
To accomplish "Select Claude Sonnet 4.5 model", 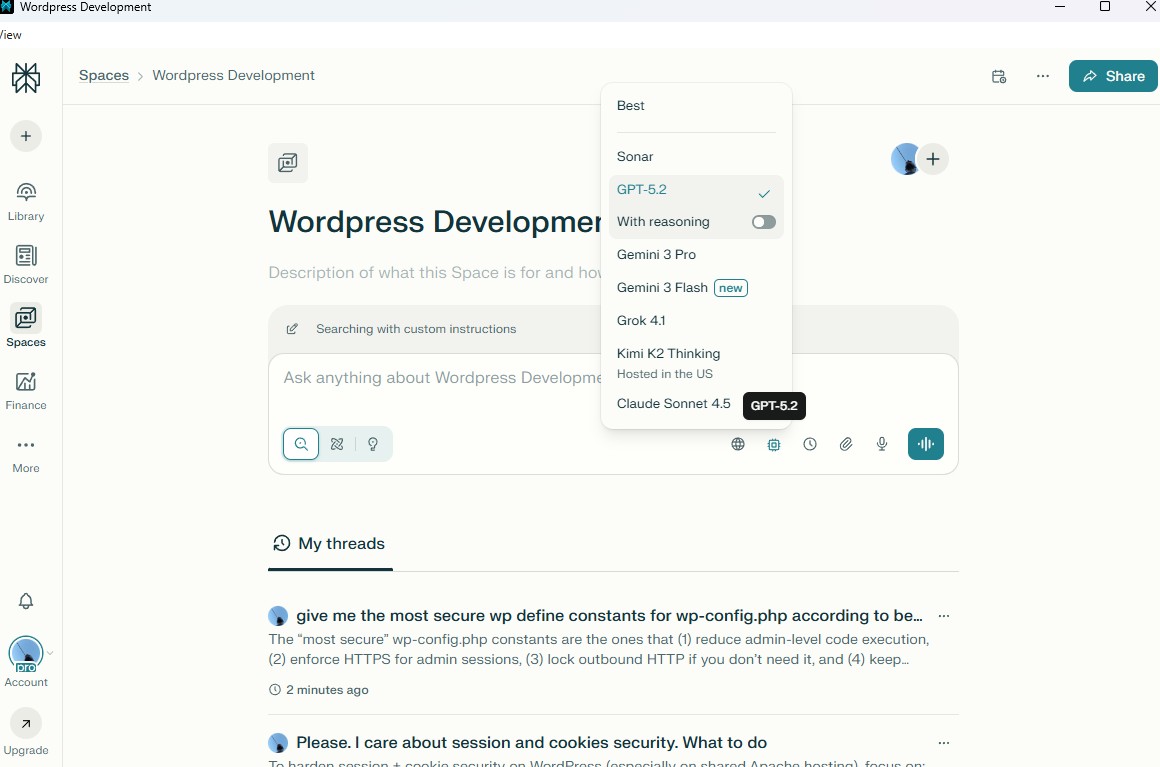I will tap(673, 404).
